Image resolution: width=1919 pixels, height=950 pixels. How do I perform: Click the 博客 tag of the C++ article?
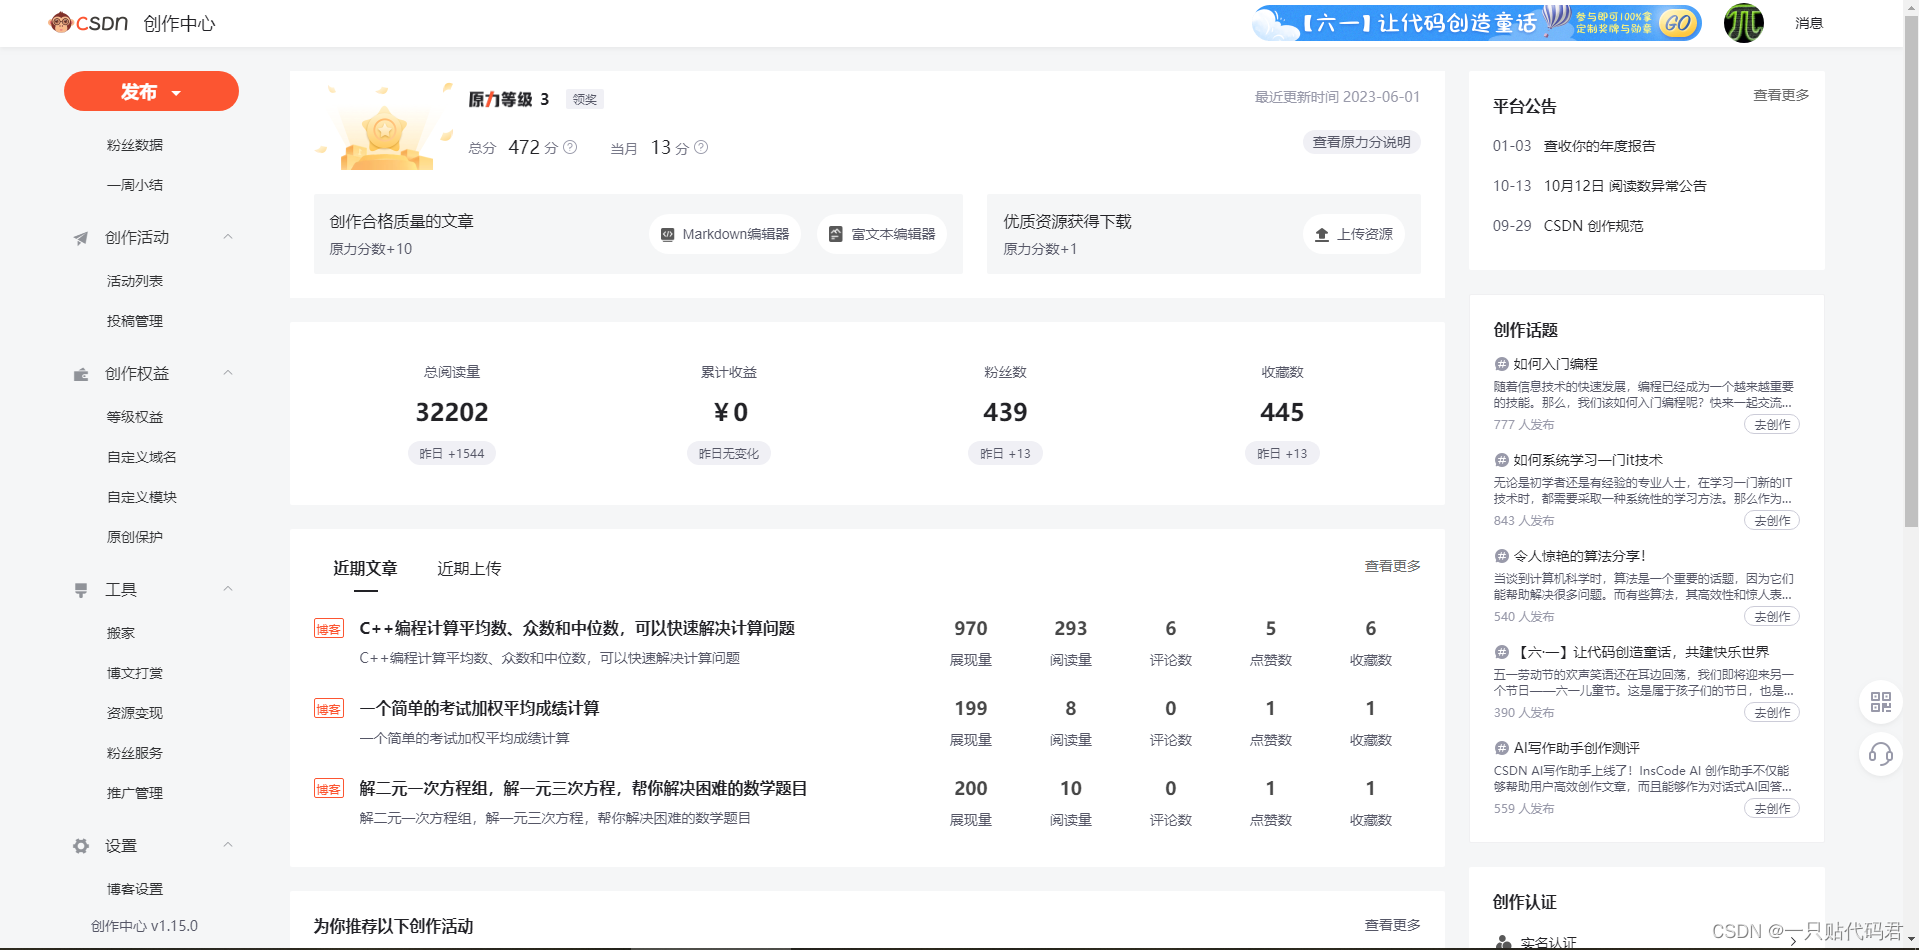(x=329, y=629)
